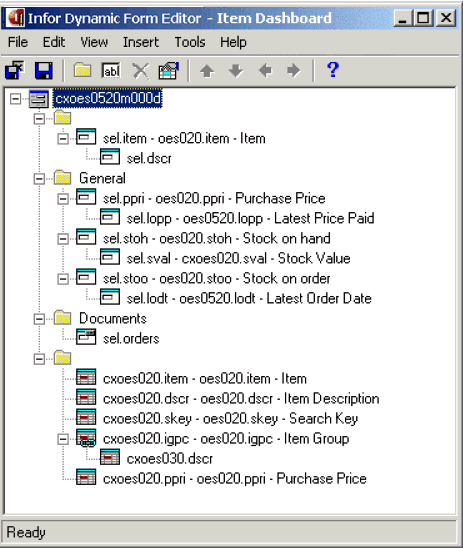Maximize the Infor Dynamic Form Editor window

[424, 18]
